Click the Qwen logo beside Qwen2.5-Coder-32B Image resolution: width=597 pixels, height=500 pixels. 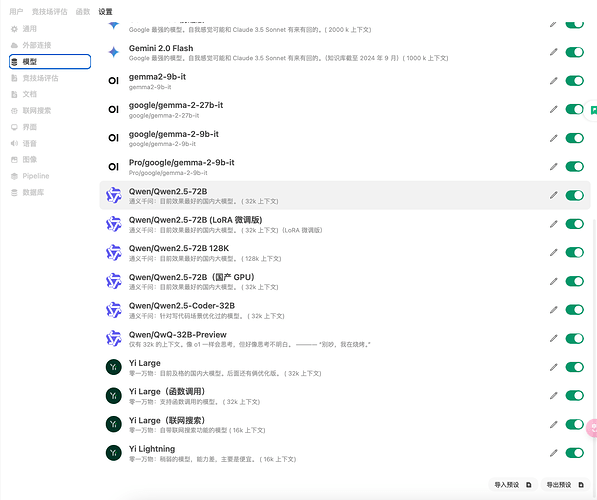(x=113, y=310)
